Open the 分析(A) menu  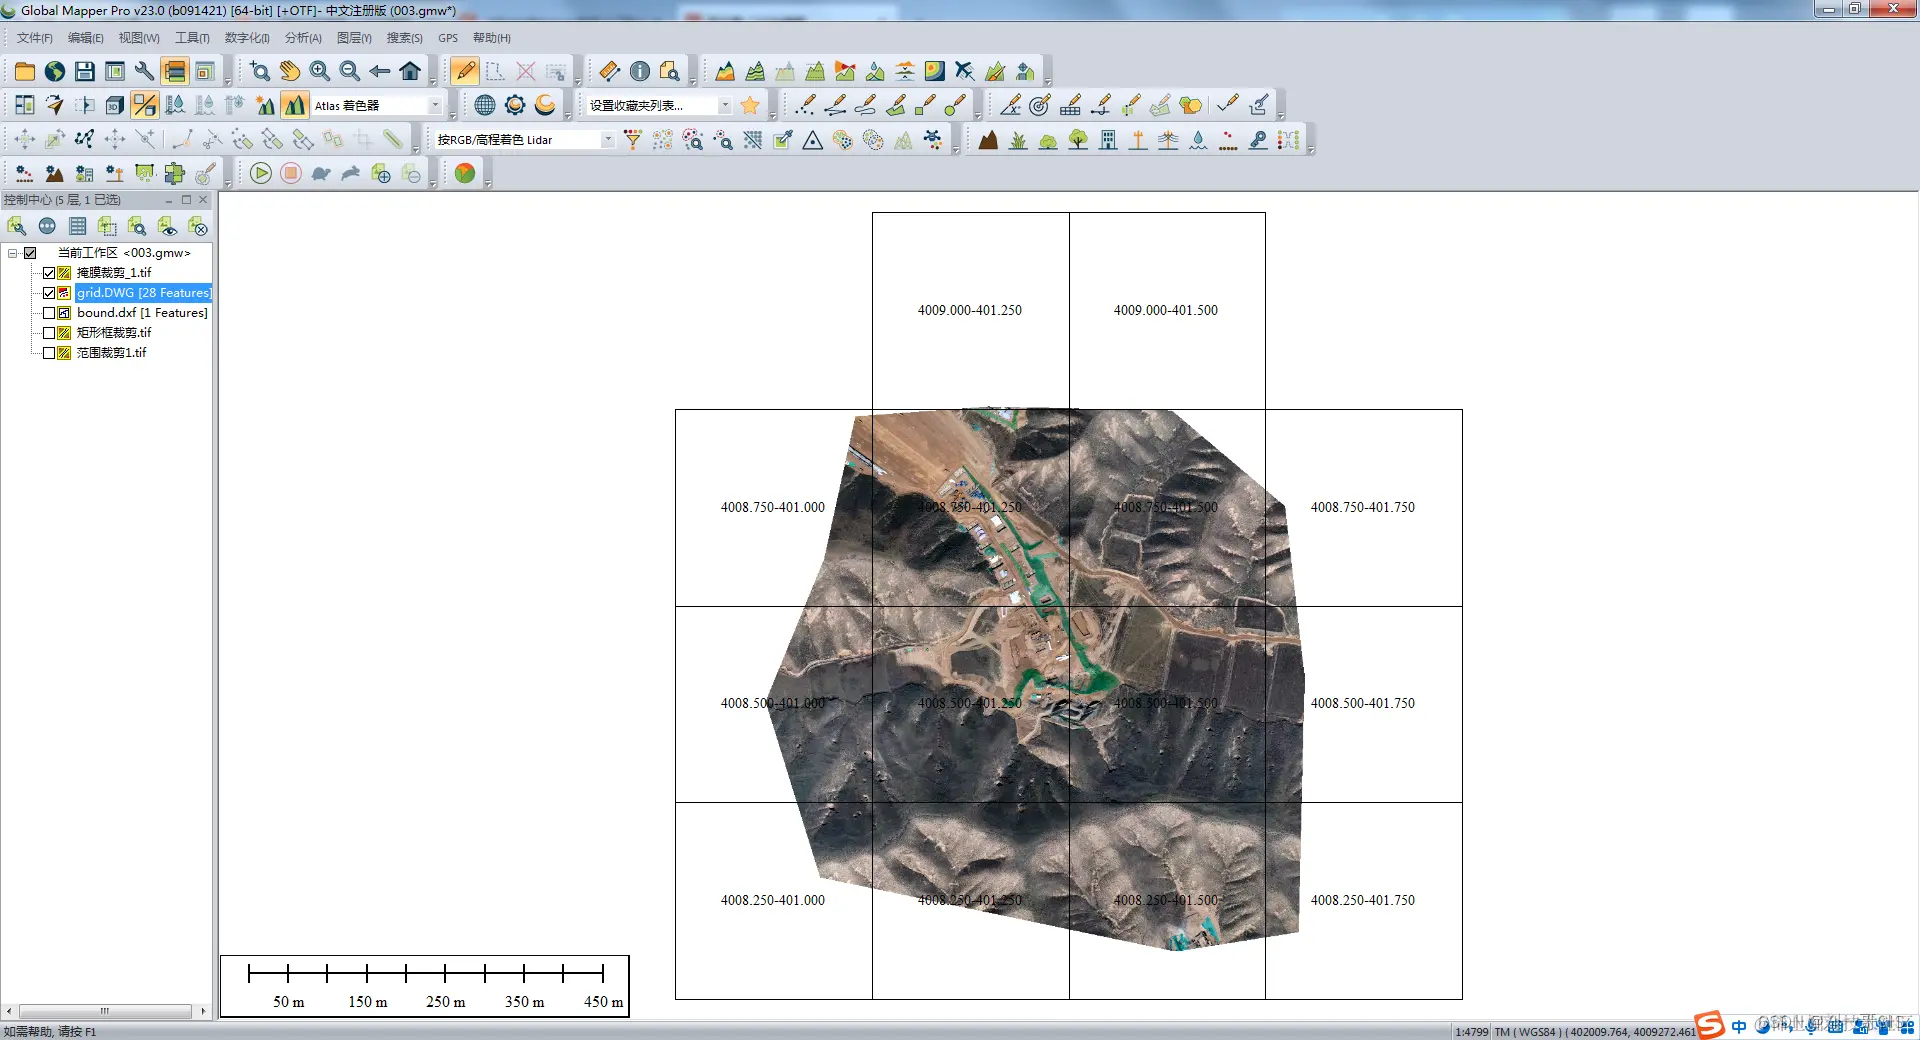tap(303, 38)
